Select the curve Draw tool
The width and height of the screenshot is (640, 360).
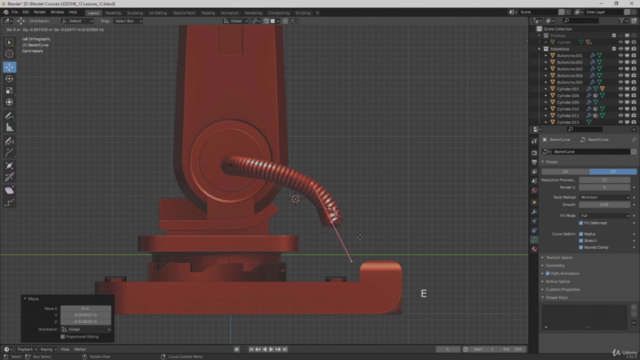(9, 141)
